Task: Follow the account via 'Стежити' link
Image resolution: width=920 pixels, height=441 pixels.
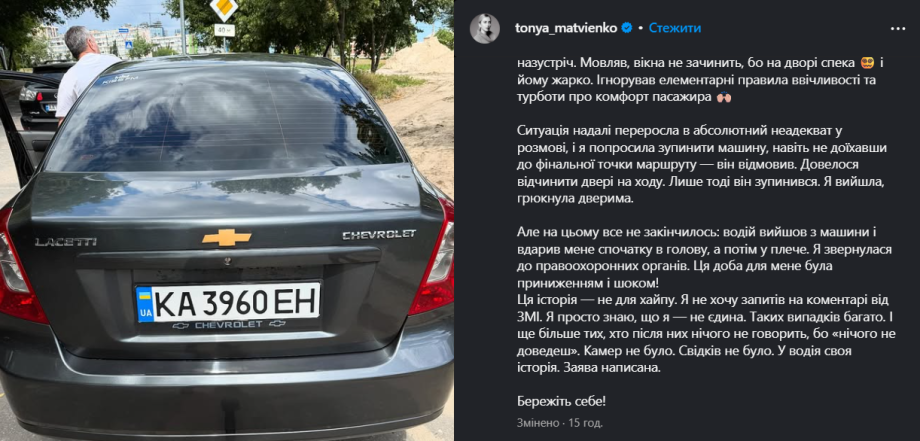Action: click(x=675, y=28)
